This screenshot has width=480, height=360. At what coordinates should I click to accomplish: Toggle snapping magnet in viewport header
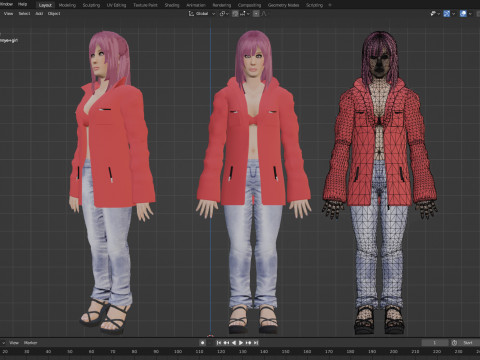click(x=235, y=14)
